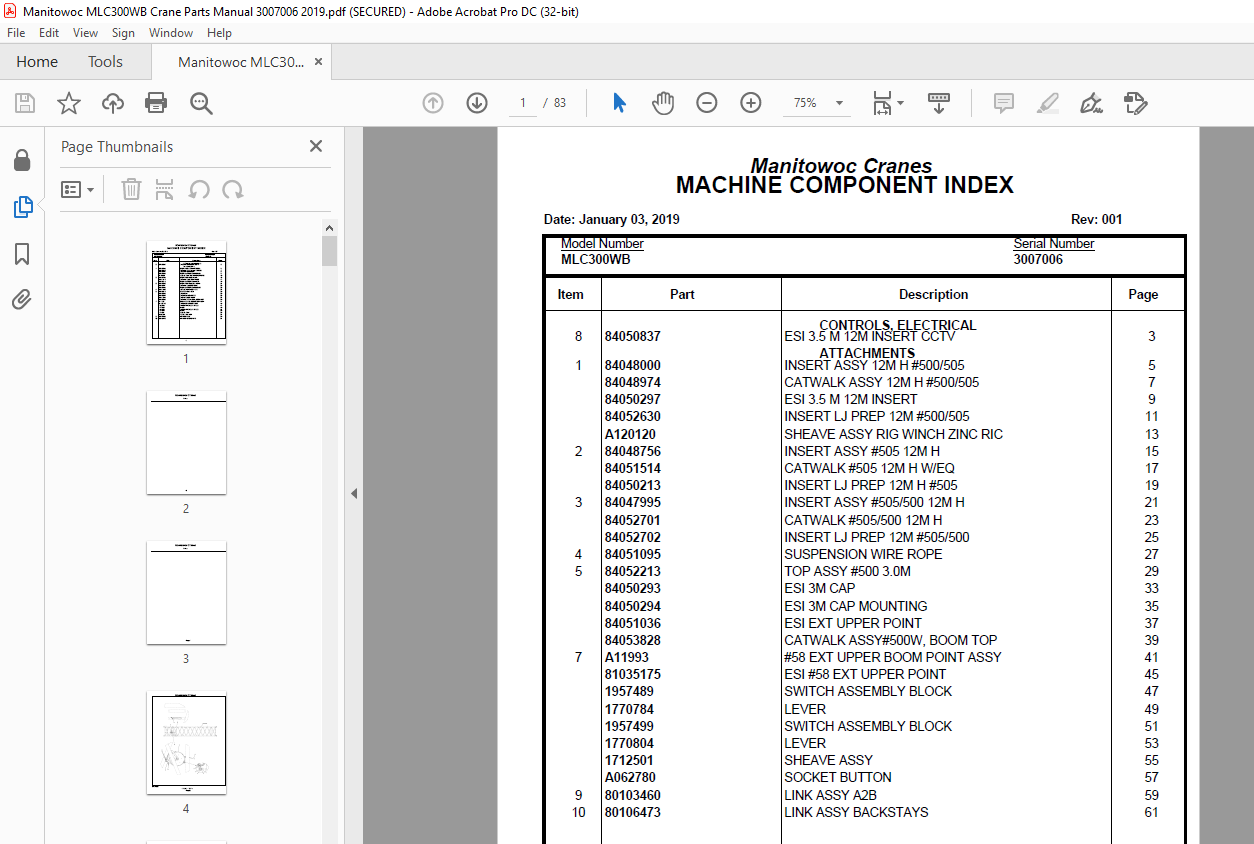Viewport: 1254px width, 844px height.
Task: Open the Request signatures tool
Action: 1135,103
